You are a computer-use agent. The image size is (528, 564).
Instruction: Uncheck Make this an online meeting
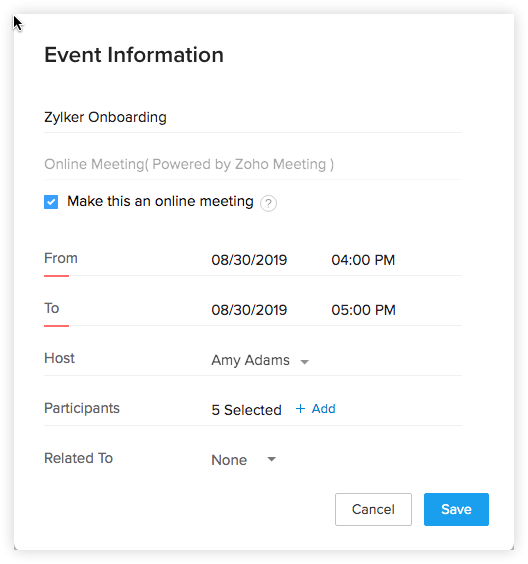click(51, 202)
